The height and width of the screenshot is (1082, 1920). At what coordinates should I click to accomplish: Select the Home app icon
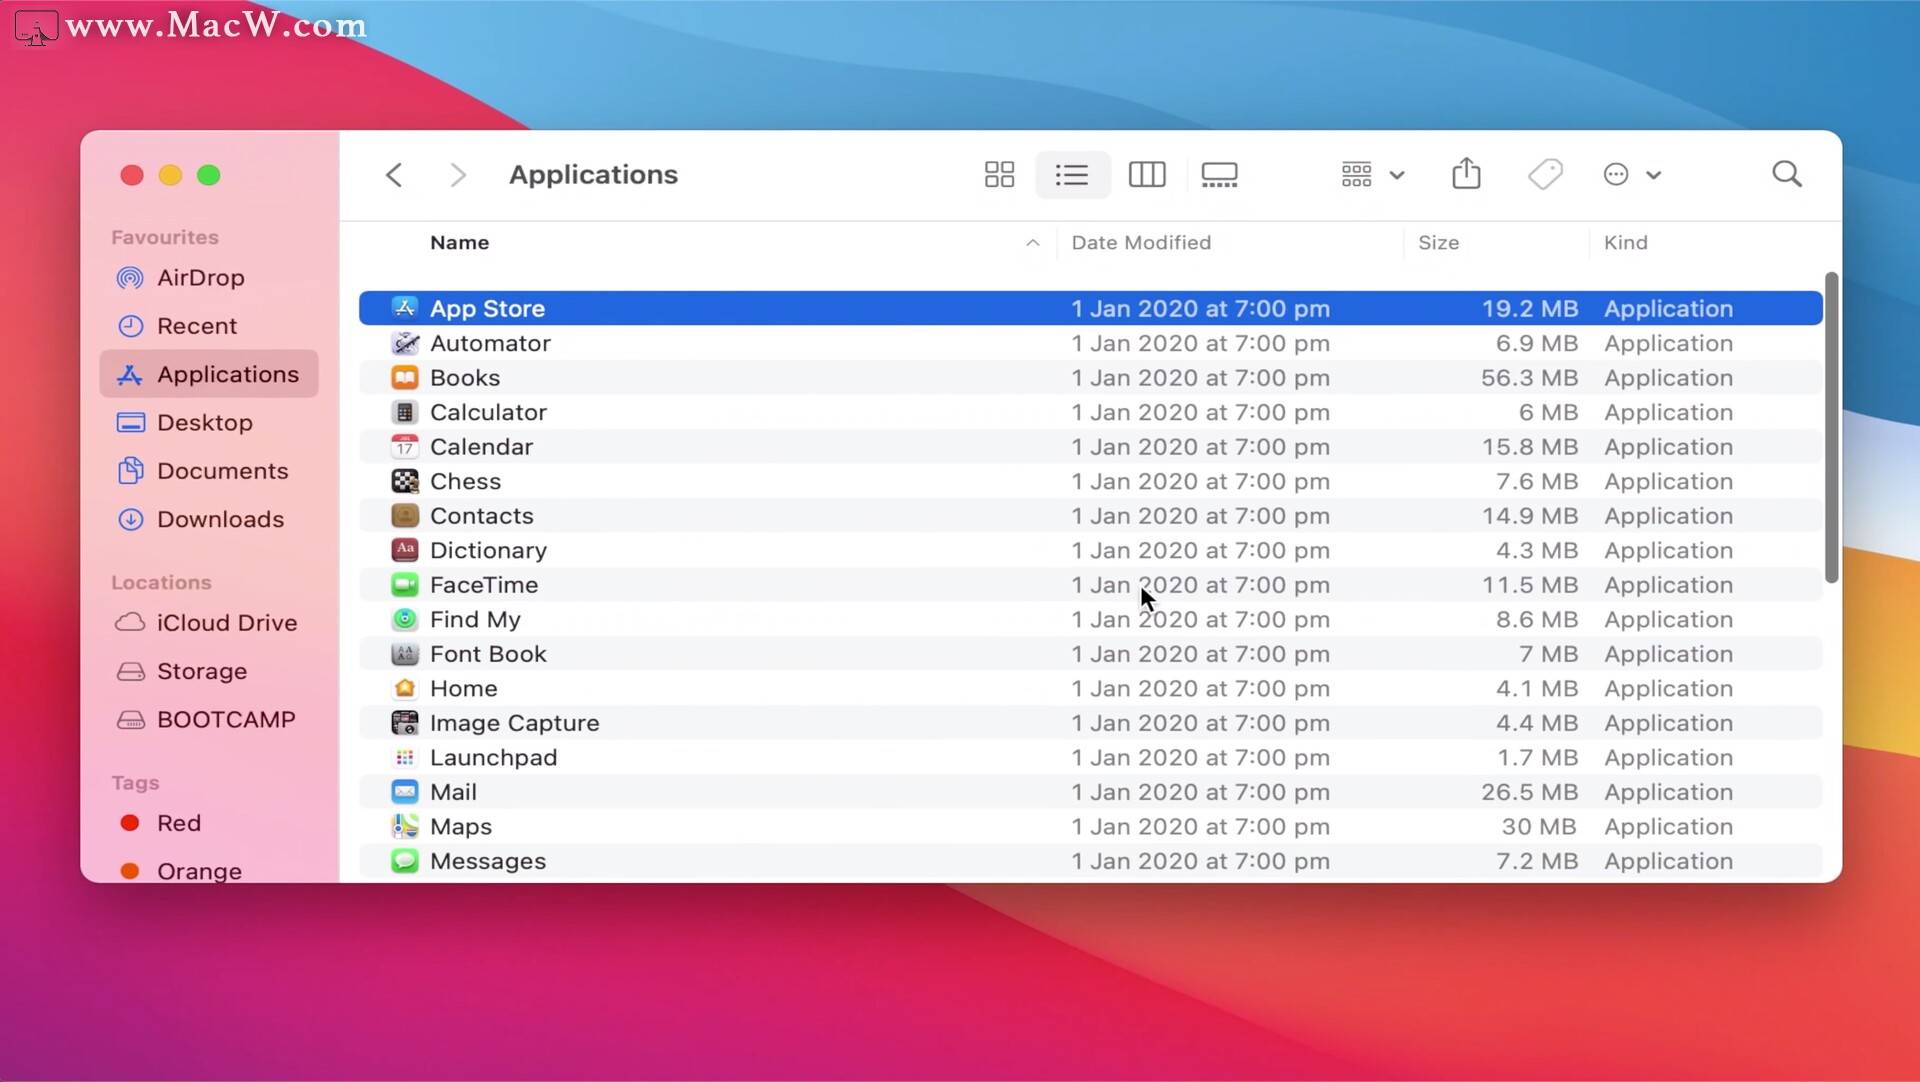(x=405, y=688)
